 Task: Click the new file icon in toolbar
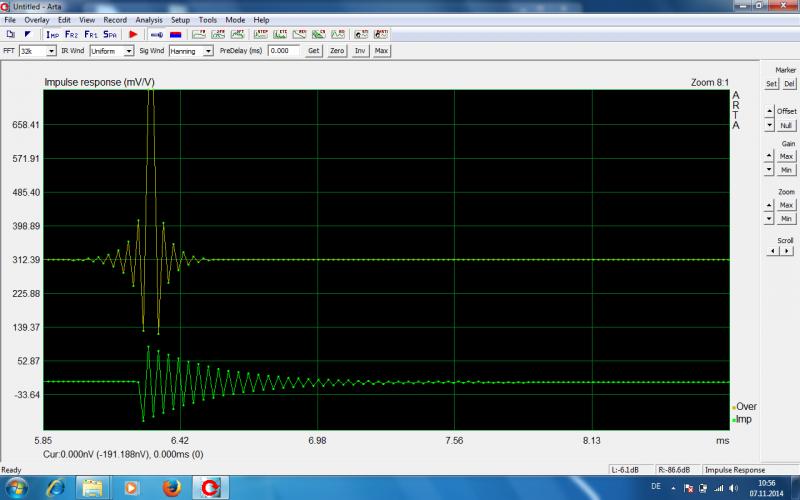coord(11,34)
